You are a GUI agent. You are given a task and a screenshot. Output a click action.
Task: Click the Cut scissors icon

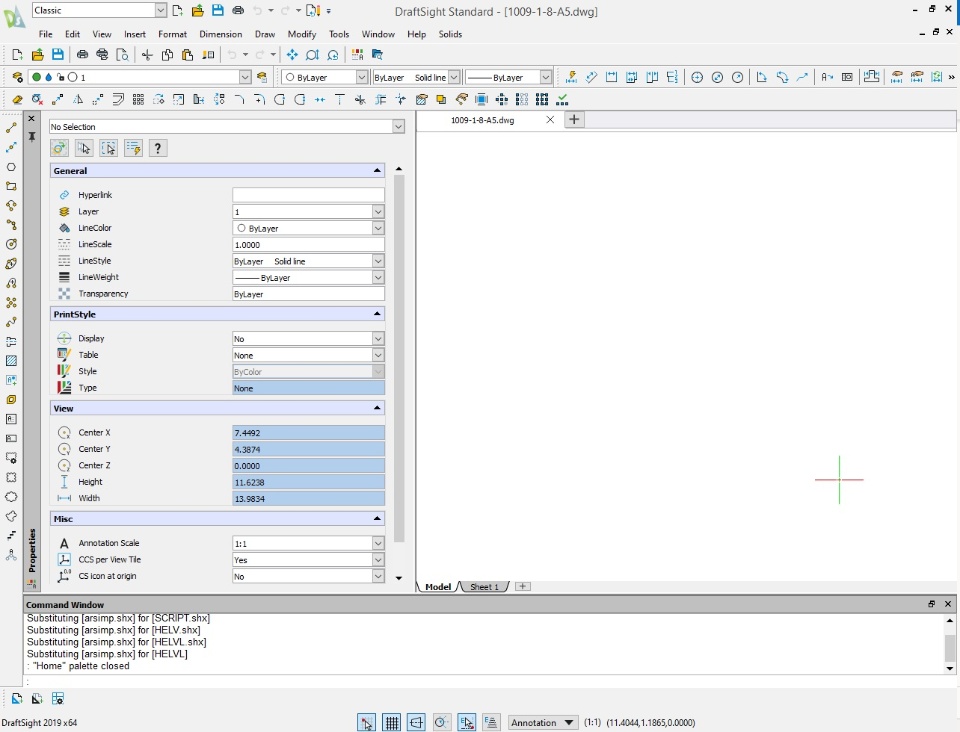tap(147, 55)
